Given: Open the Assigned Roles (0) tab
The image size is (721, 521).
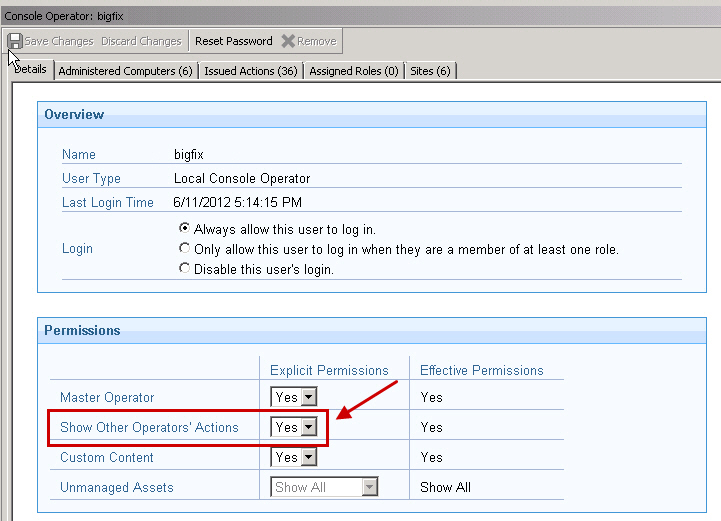Looking at the screenshot, I should 354,71.
